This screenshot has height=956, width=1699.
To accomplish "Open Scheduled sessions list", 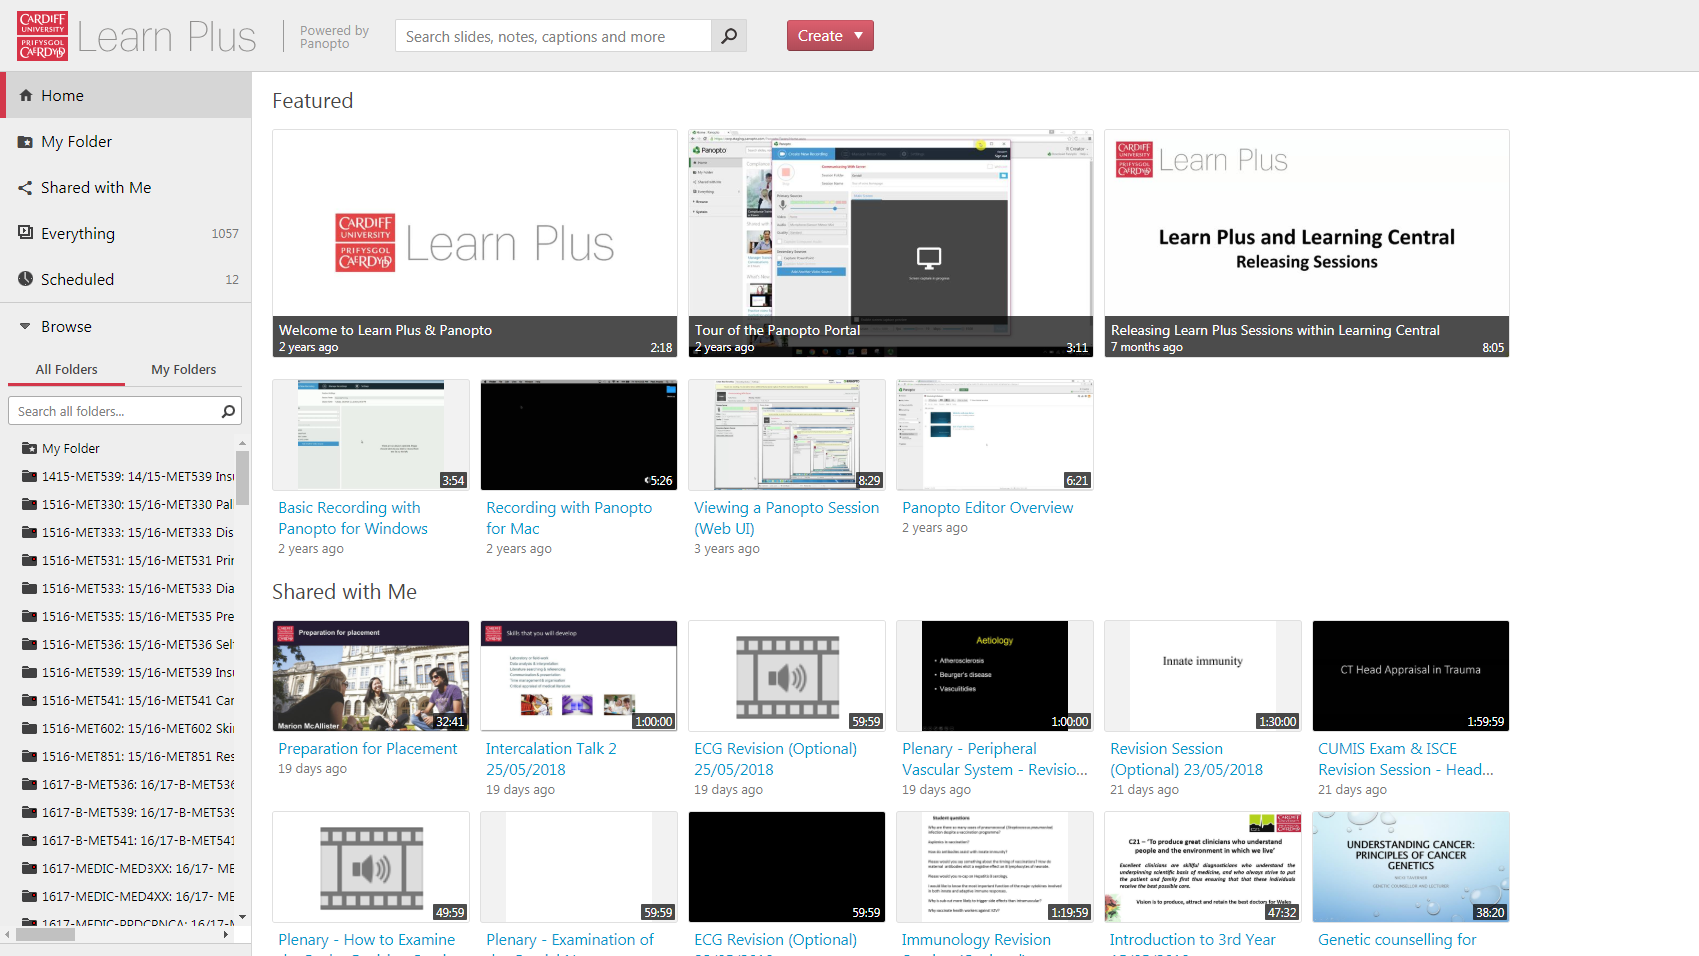I will tap(126, 279).
